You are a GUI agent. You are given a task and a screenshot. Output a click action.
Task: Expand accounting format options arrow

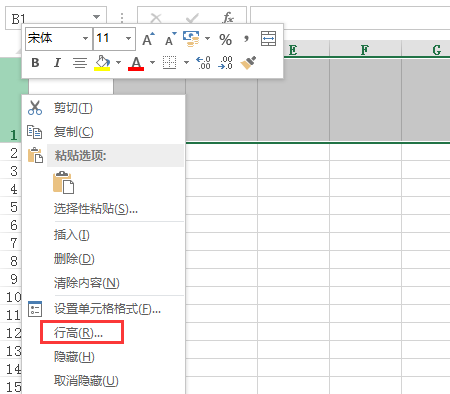point(207,39)
